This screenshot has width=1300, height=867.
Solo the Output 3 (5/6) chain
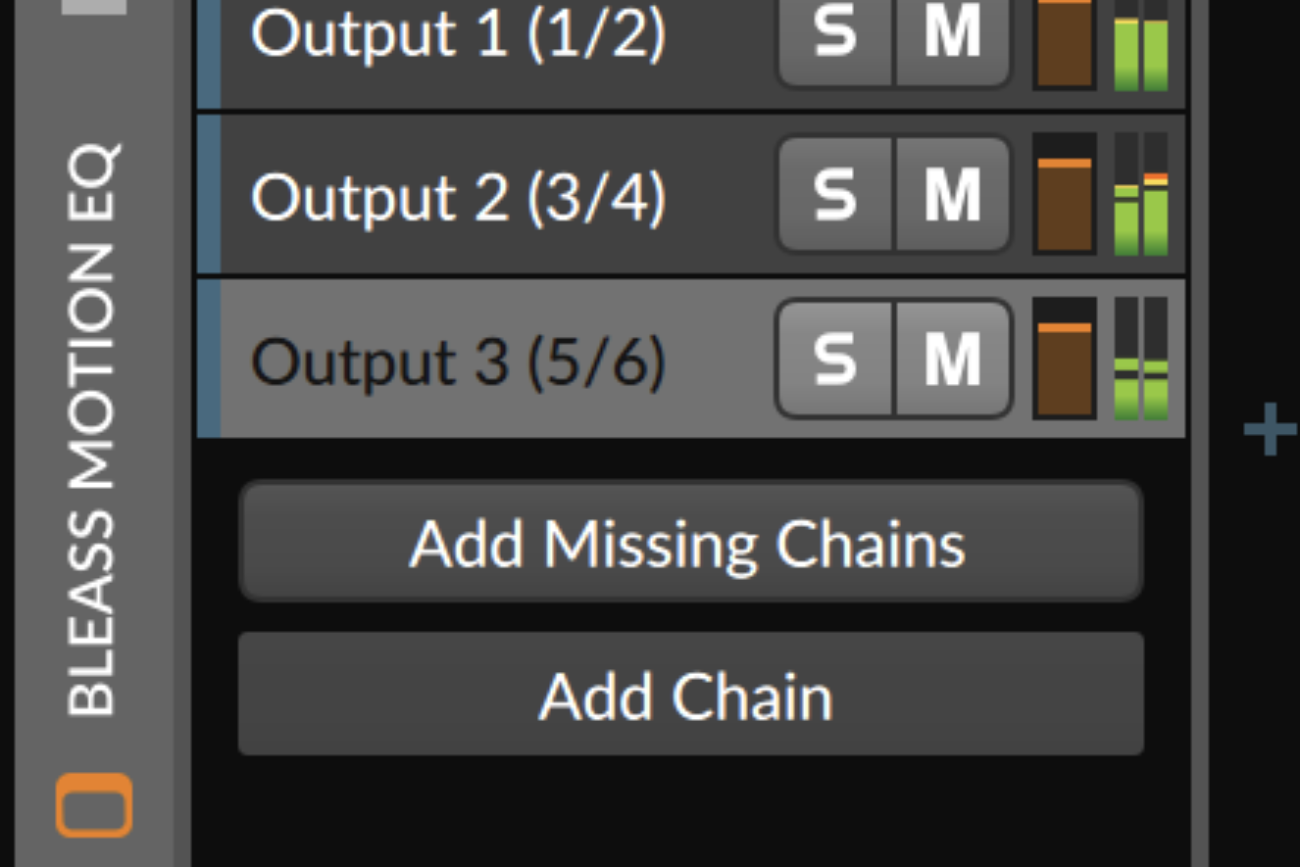point(835,358)
